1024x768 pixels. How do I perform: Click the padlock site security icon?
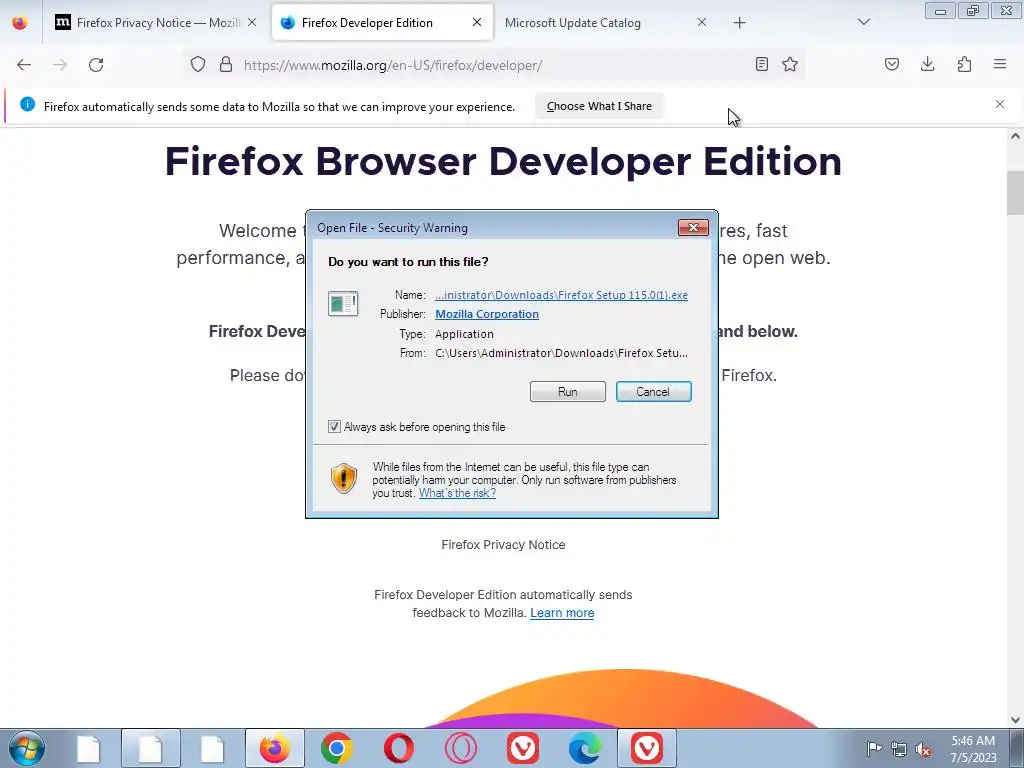pos(226,65)
